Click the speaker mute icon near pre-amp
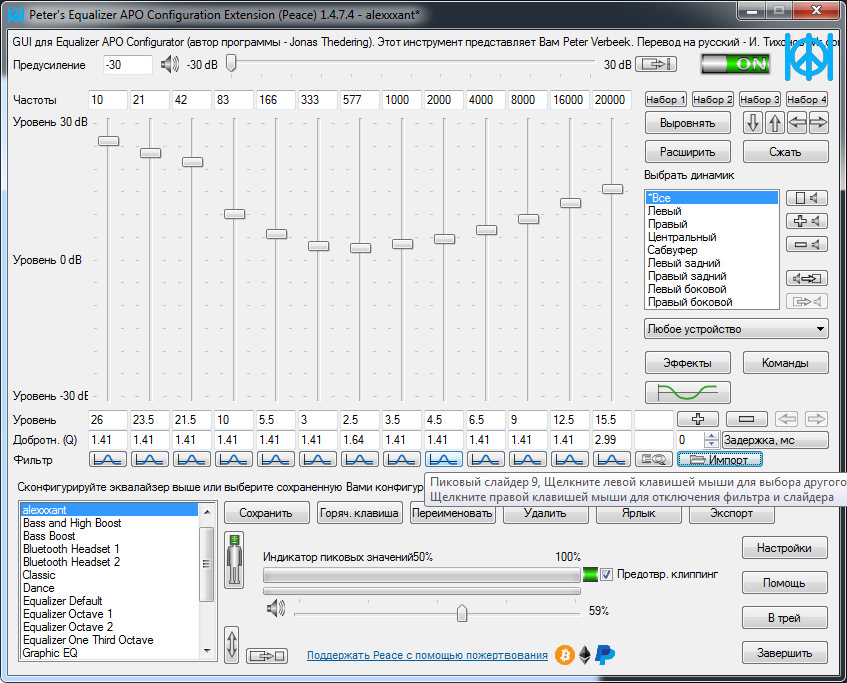The height and width of the screenshot is (683, 847). pyautogui.click(x=169, y=65)
